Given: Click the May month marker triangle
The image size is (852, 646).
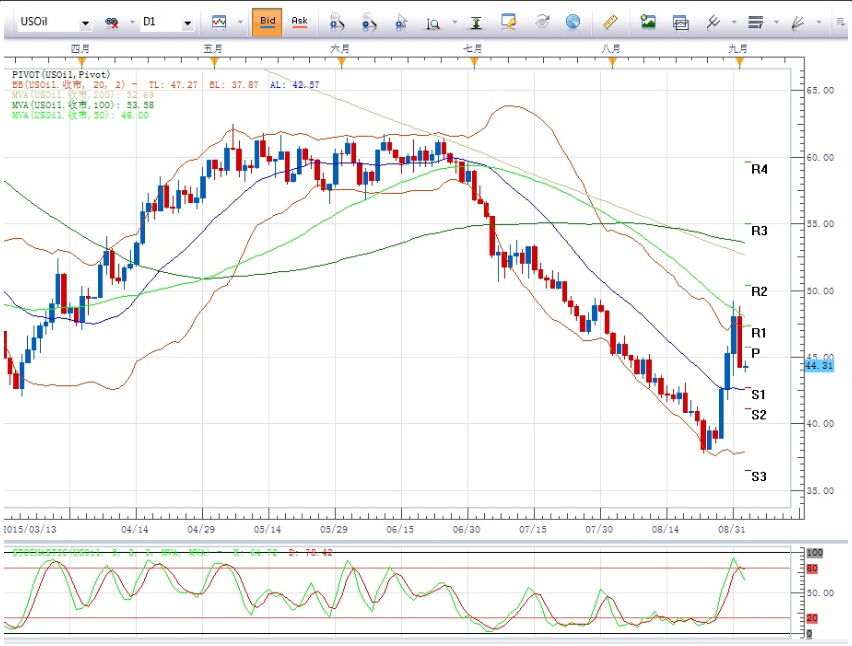Looking at the screenshot, I should 215,62.
